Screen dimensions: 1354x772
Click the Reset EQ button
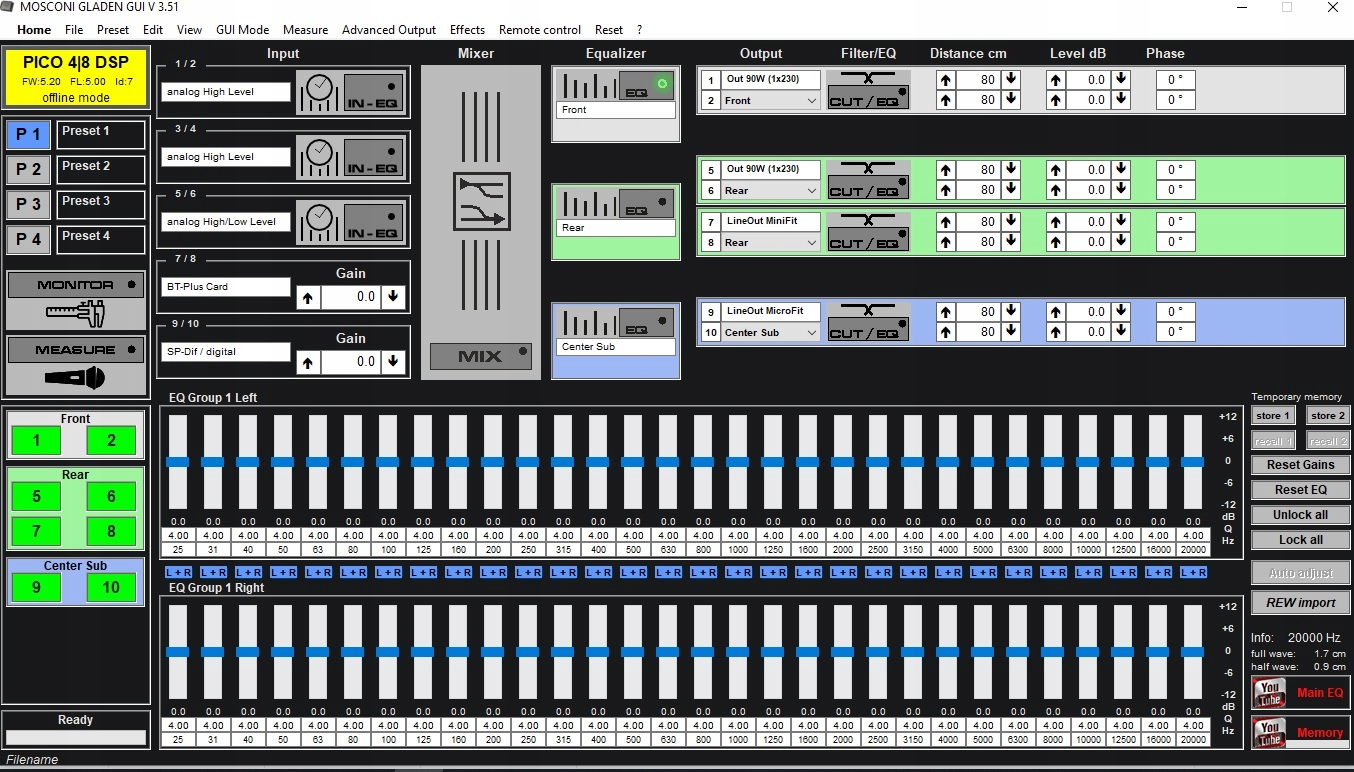coord(1300,490)
